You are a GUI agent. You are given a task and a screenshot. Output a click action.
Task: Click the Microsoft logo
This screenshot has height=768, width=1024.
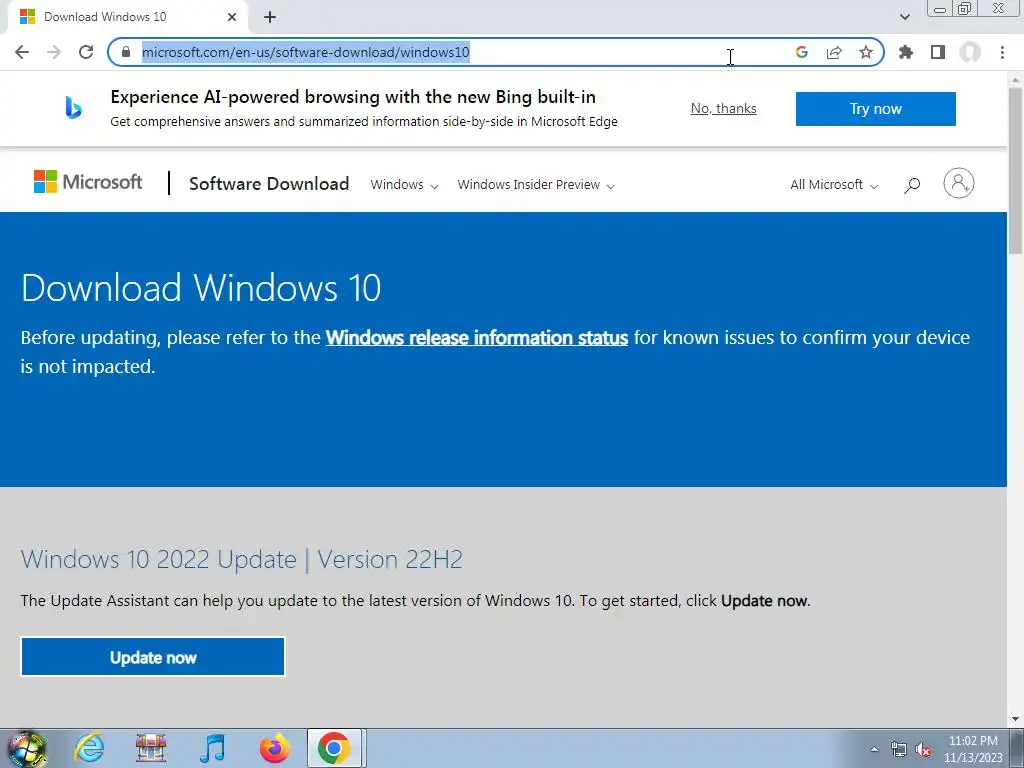click(88, 182)
